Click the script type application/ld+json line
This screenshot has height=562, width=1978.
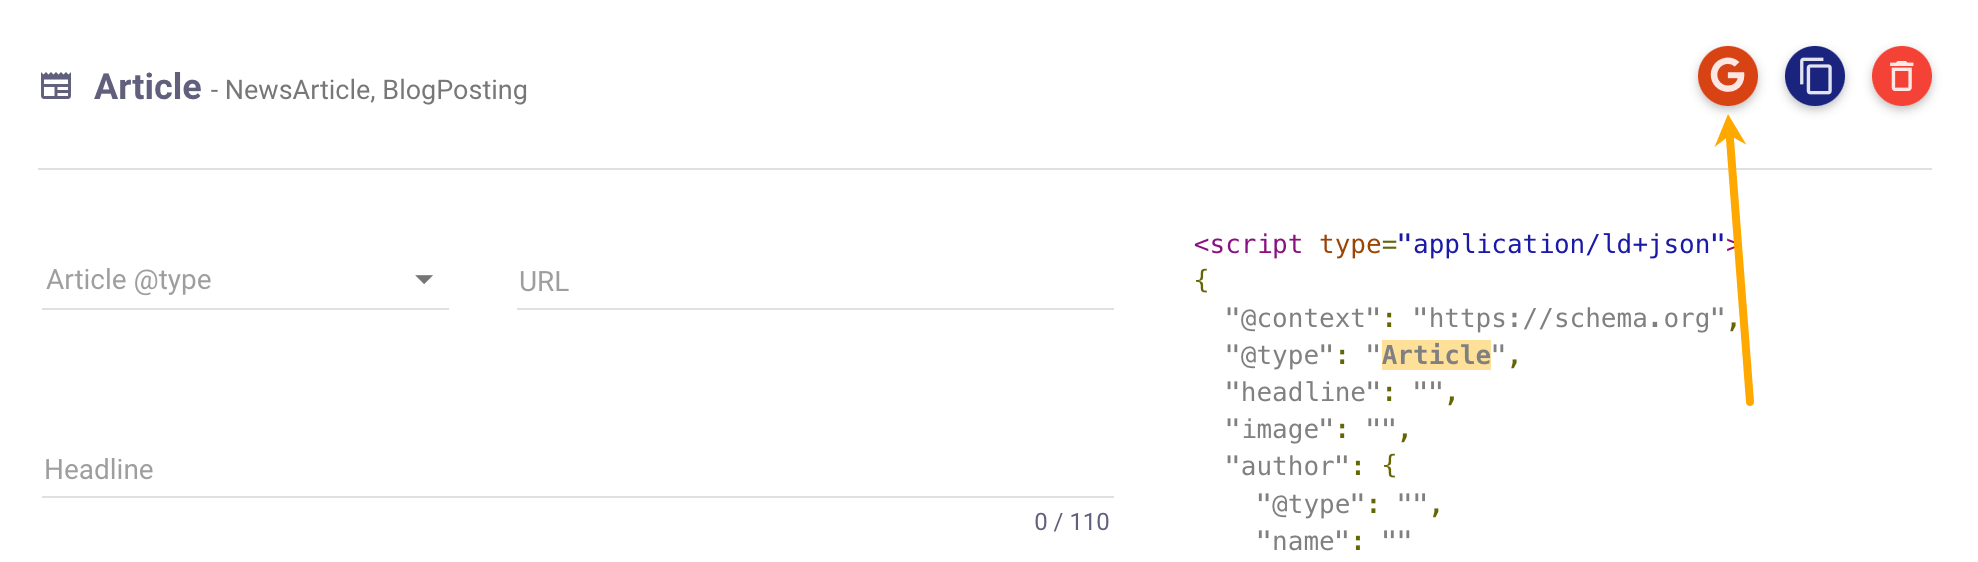1460,245
